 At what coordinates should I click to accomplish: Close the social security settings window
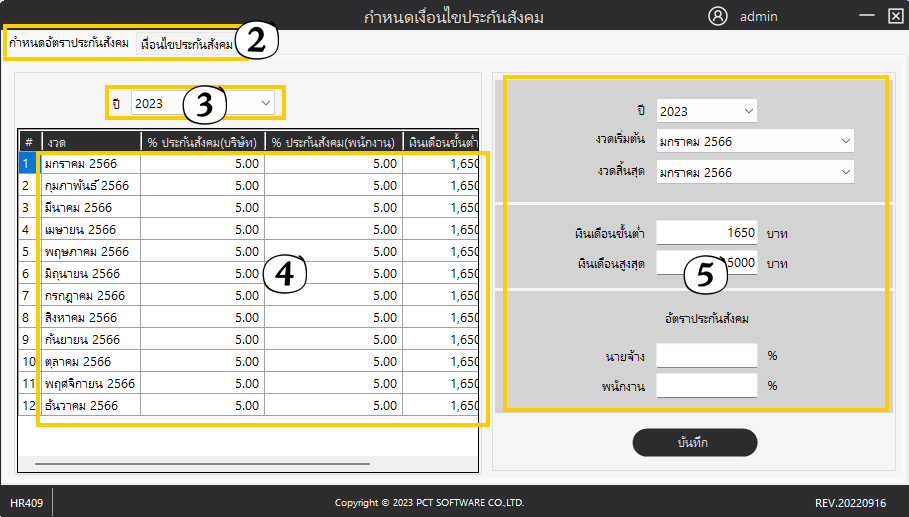click(x=895, y=16)
